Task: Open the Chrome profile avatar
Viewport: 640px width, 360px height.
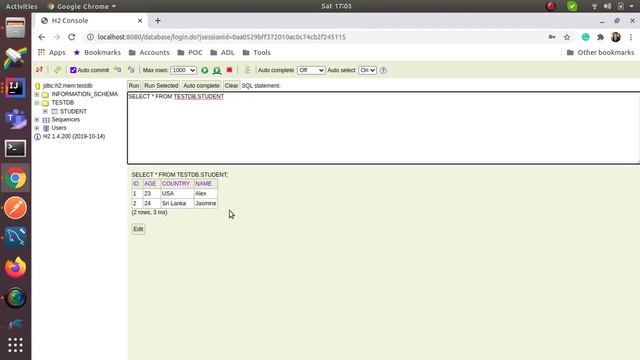Action: pos(616,37)
